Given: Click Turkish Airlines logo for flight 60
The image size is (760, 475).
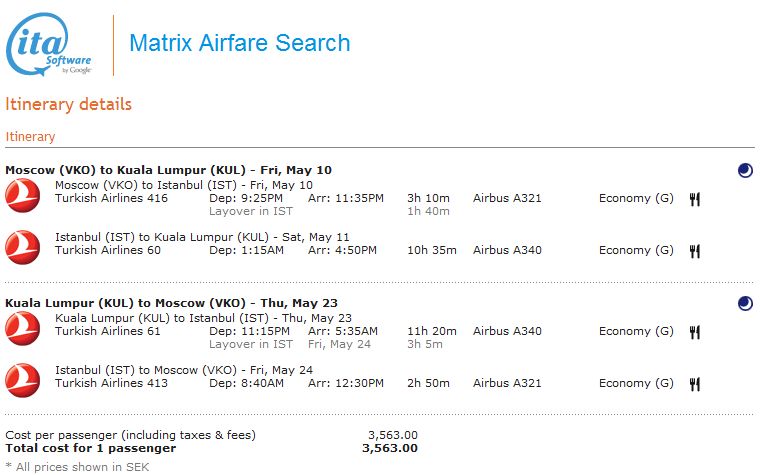Looking at the screenshot, I should pyautogui.click(x=22, y=245).
